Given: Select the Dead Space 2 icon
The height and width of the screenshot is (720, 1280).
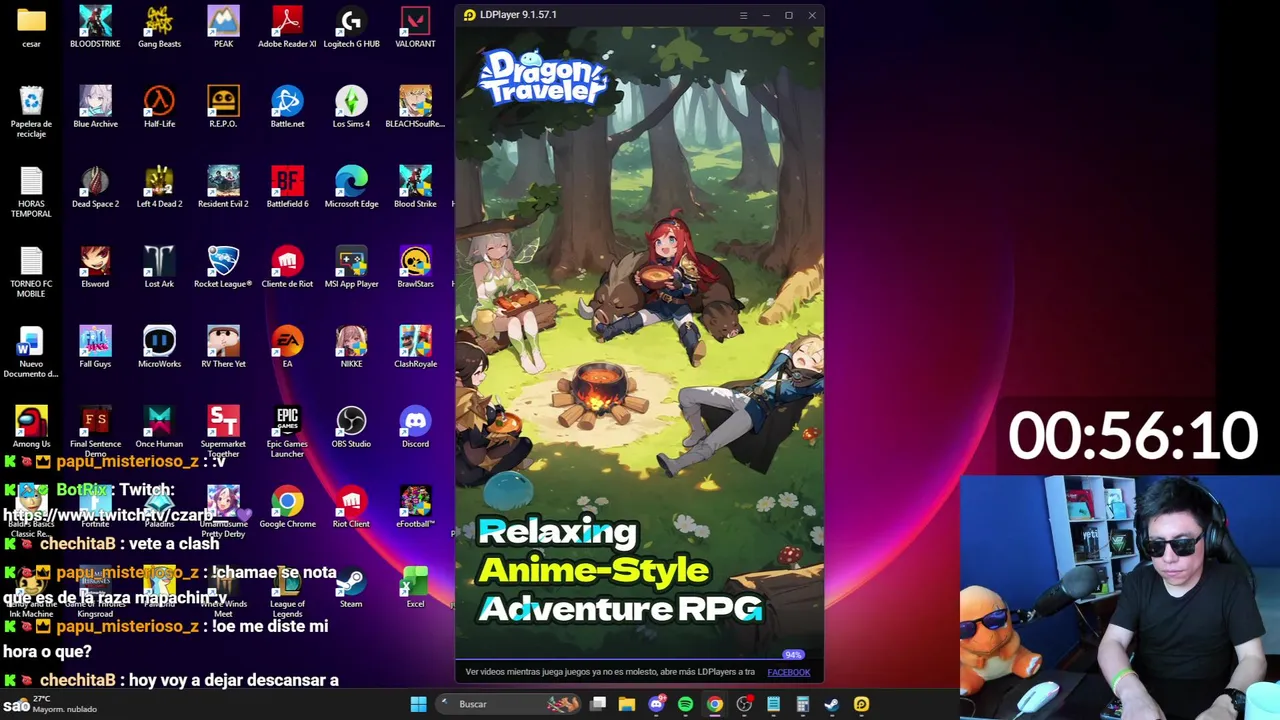Looking at the screenshot, I should click(95, 187).
